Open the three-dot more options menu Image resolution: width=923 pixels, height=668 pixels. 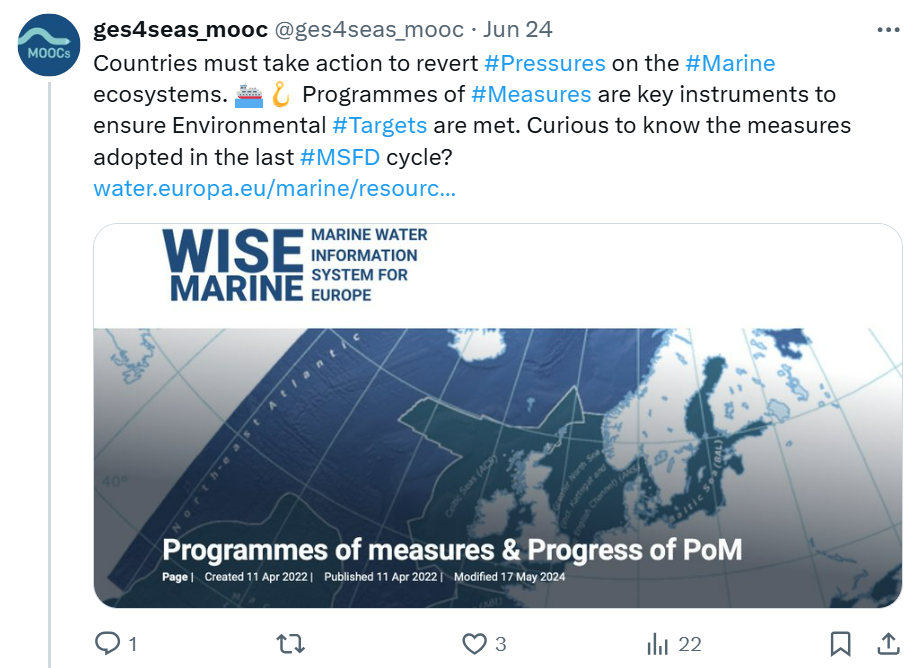click(x=888, y=30)
